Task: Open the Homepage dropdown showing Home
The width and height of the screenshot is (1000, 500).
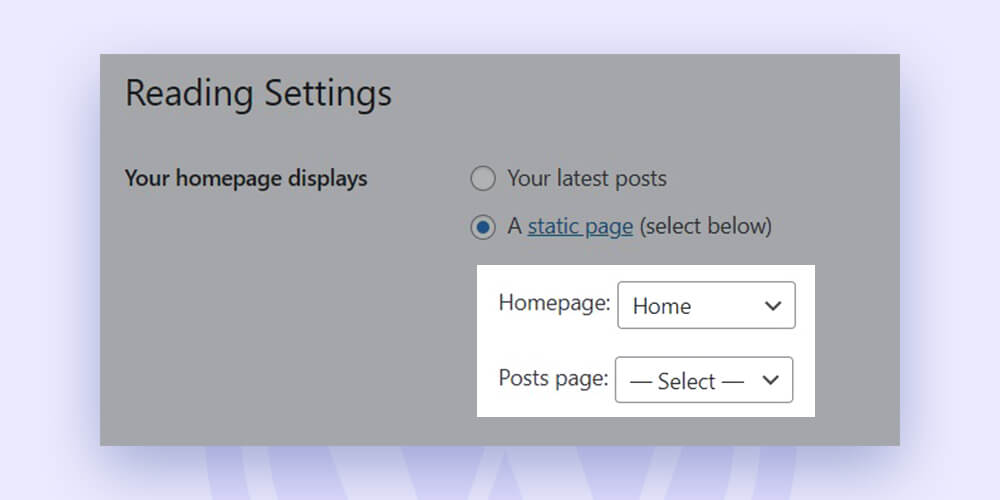Action: click(706, 305)
